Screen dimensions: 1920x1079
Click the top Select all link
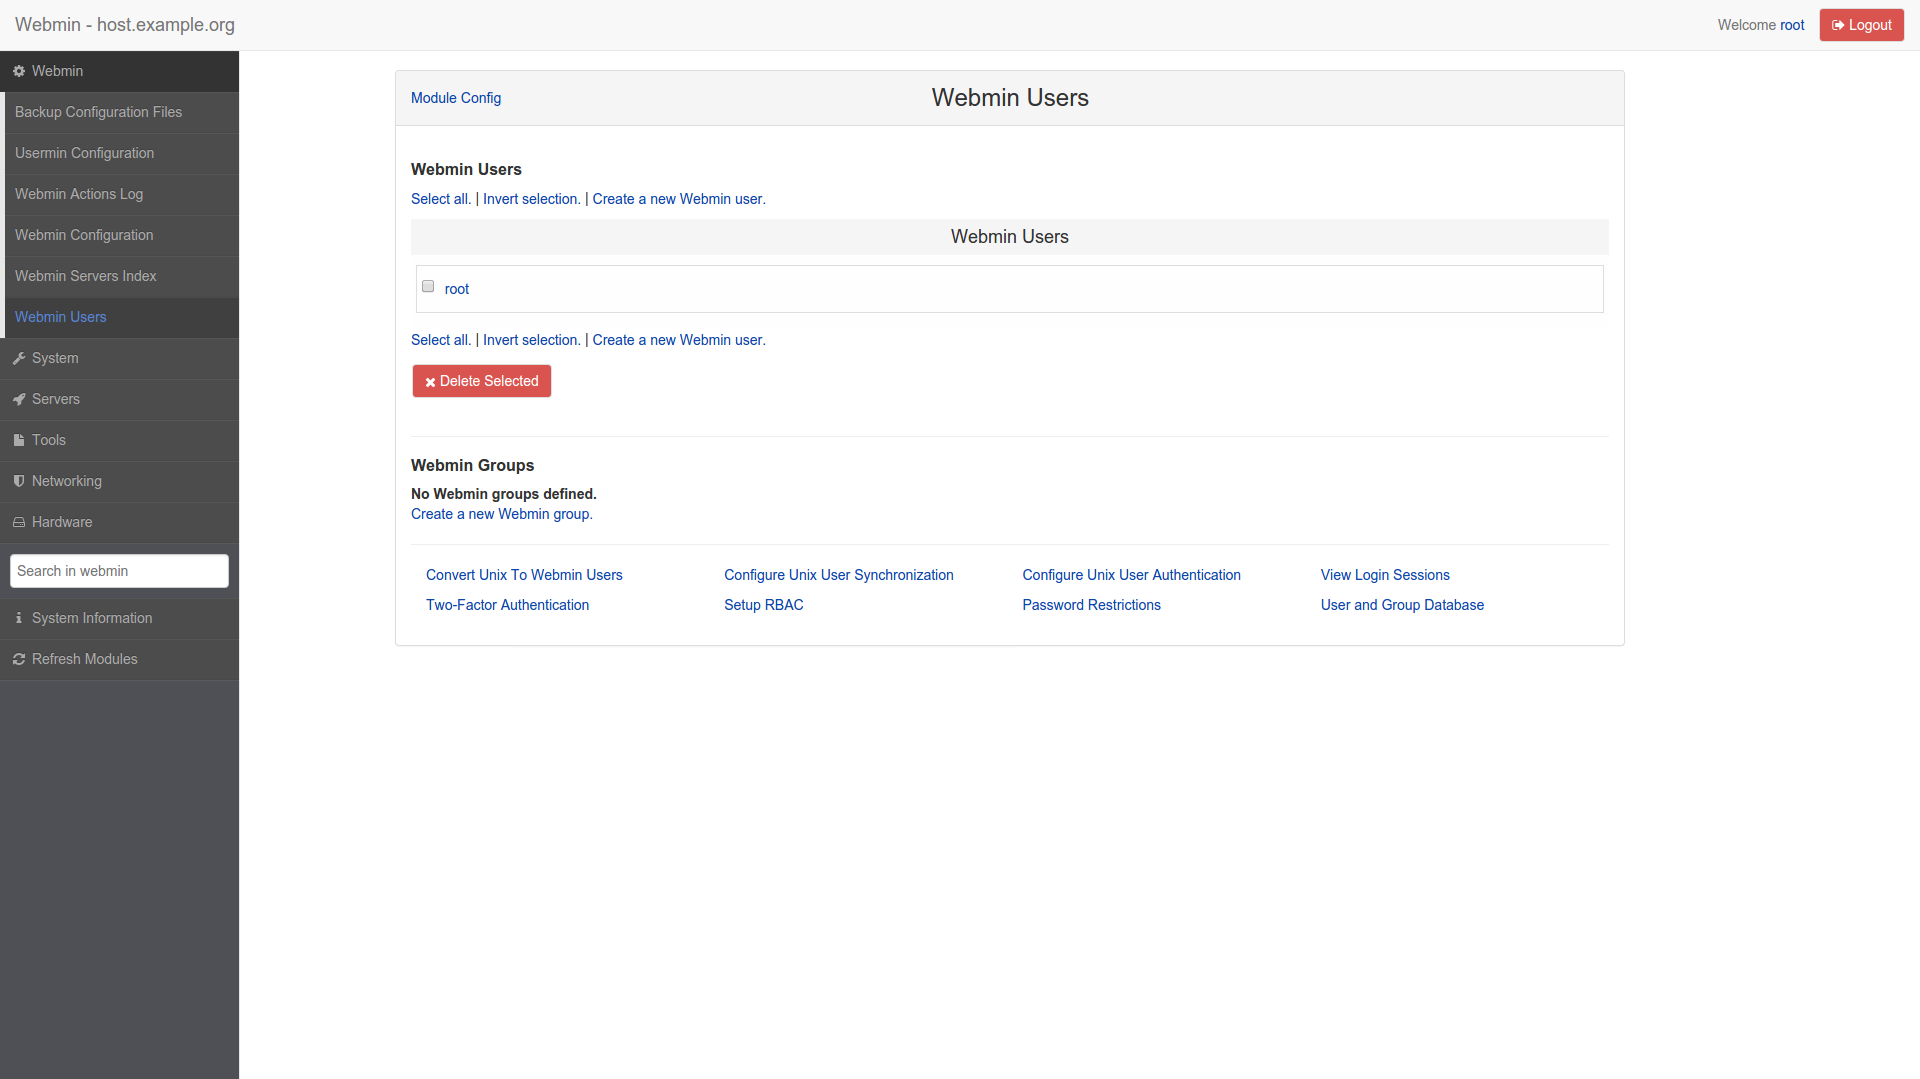[441, 199]
